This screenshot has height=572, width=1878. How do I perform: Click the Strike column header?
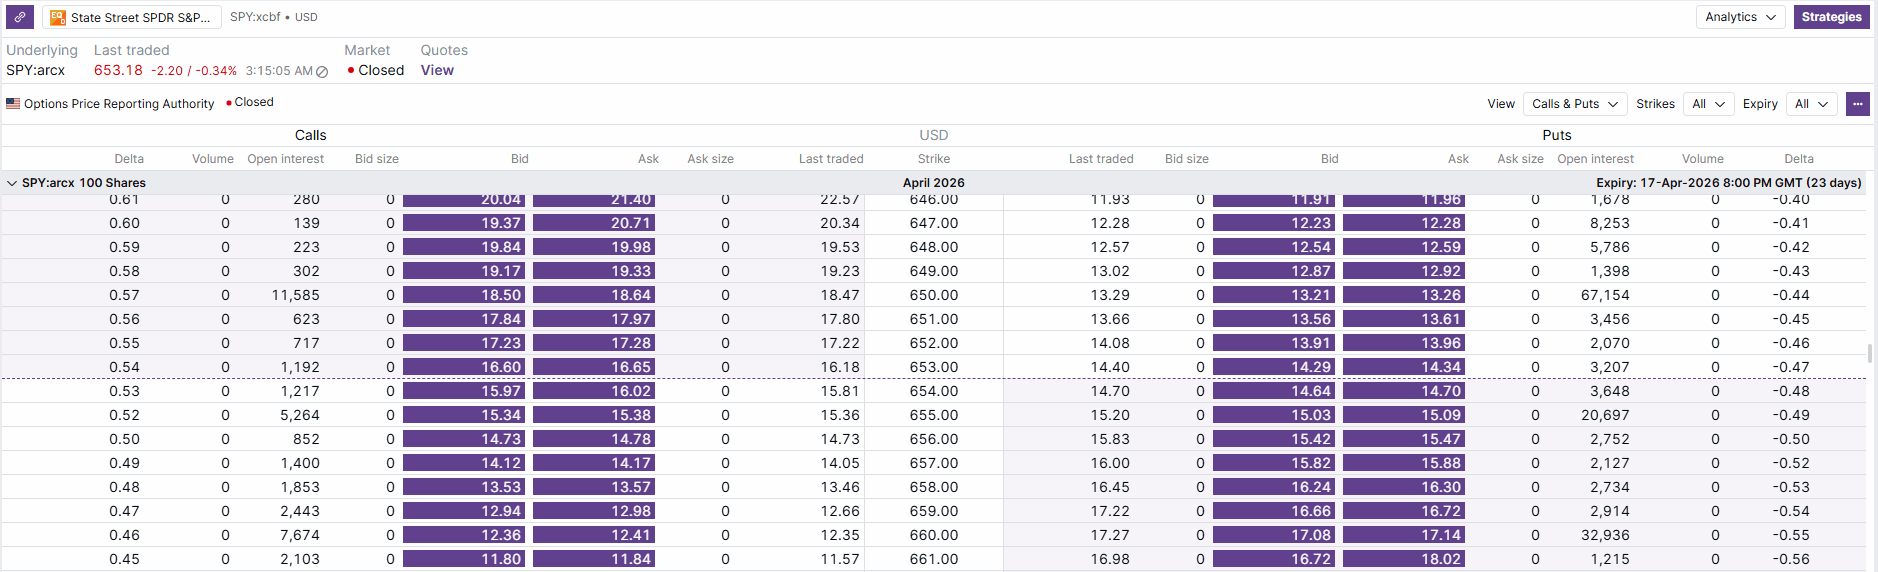[934, 159]
